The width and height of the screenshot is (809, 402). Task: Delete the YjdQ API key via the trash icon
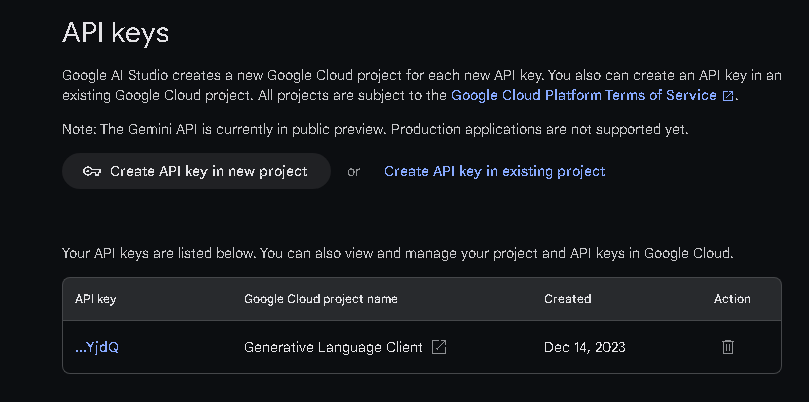(727, 347)
